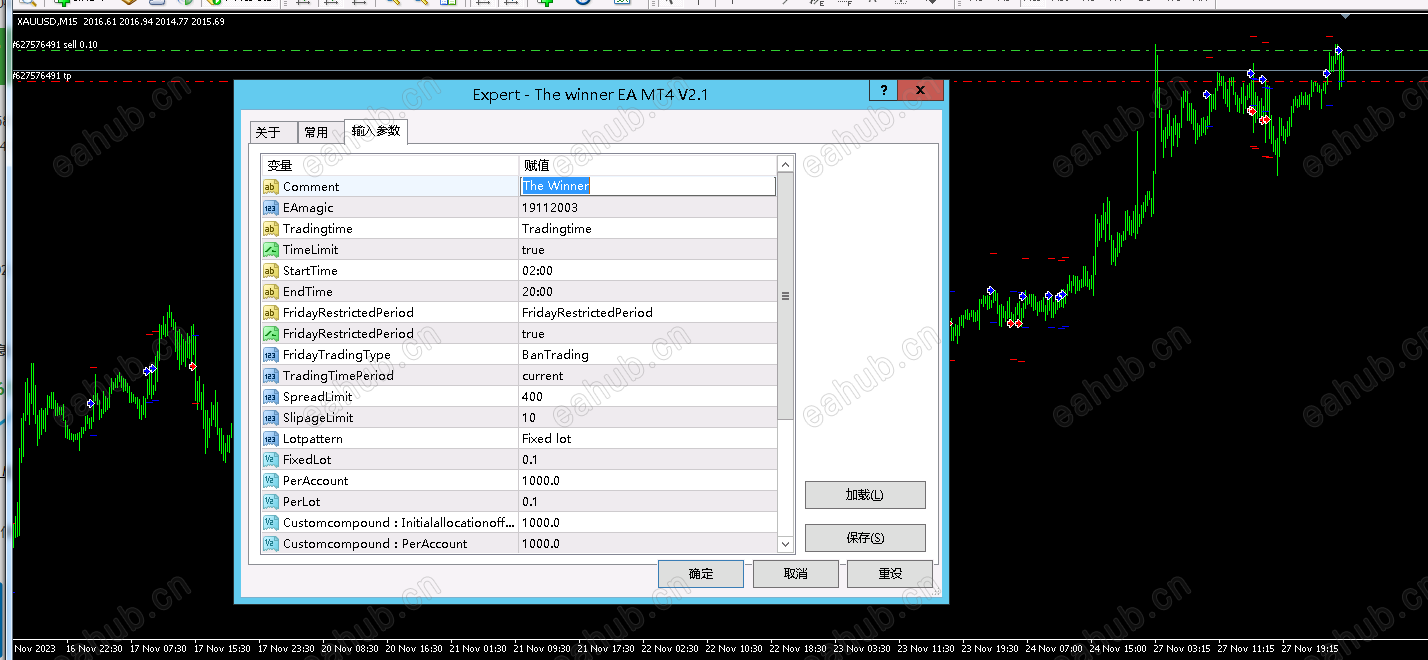
Task: Click the integer icon beside EAmagic
Action: click(x=270, y=208)
